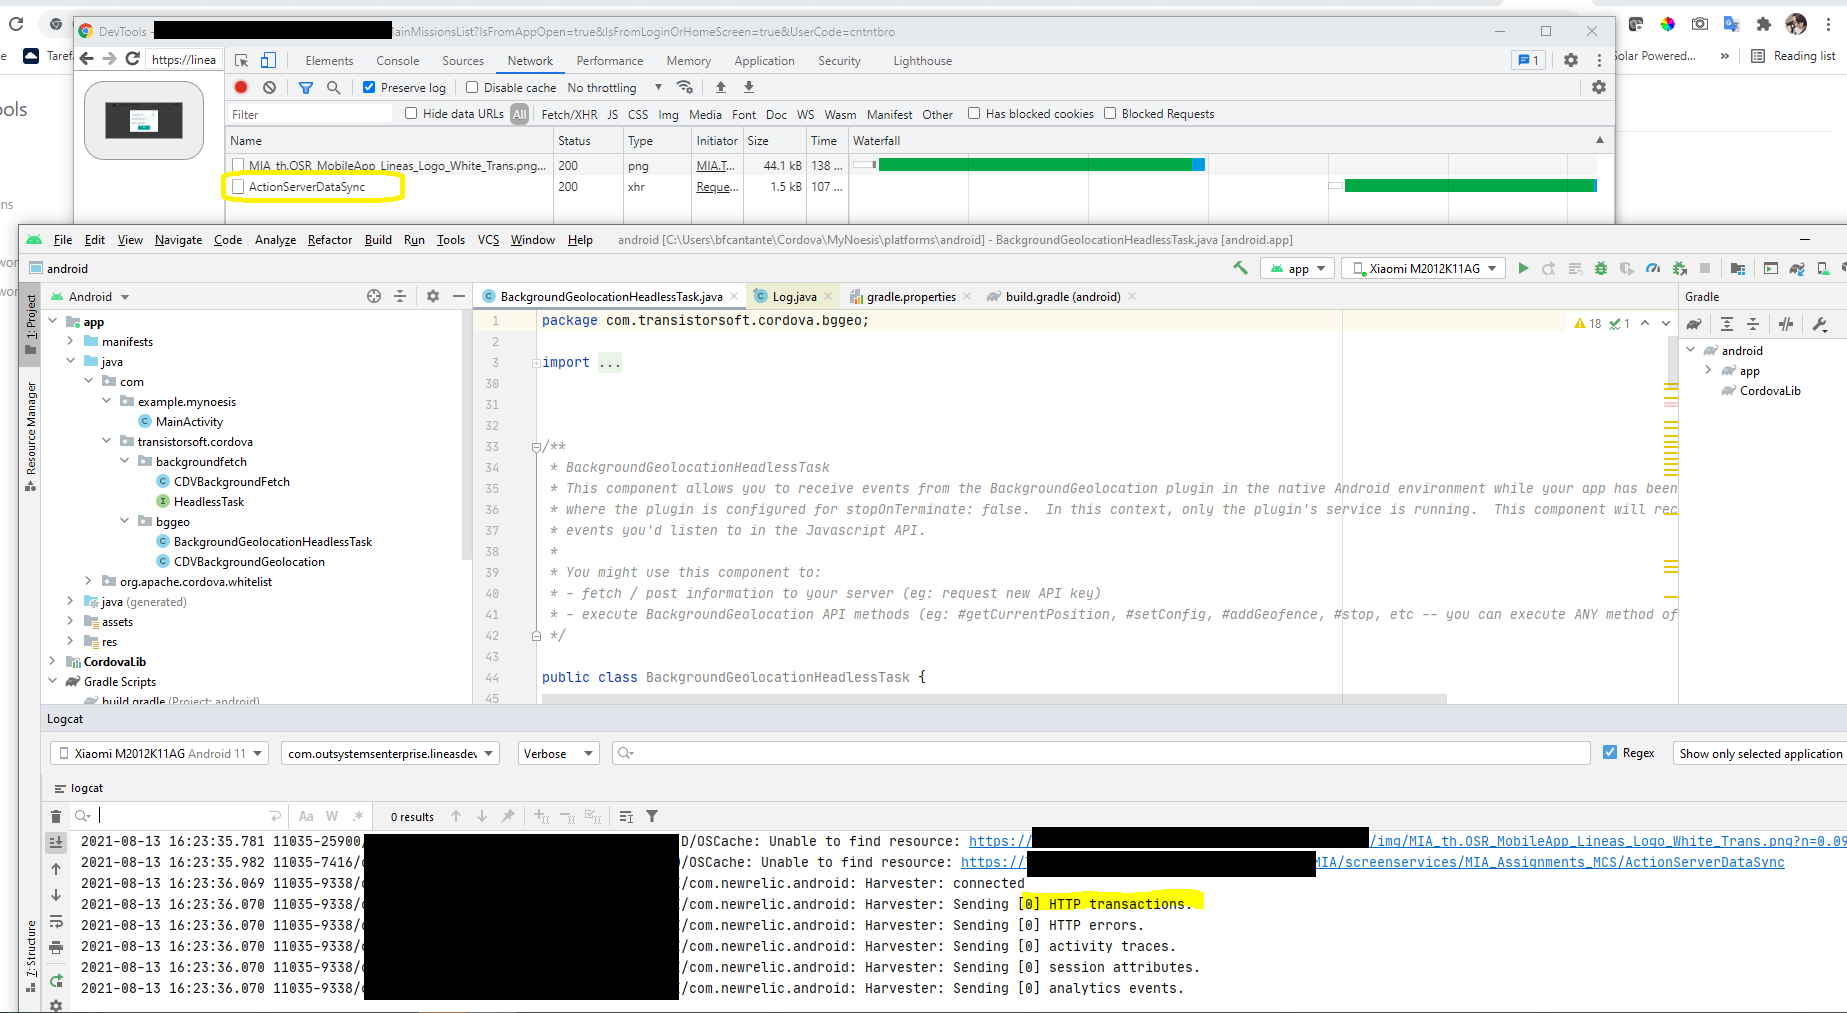Image resolution: width=1847 pixels, height=1013 pixels.
Task: Toggle device toolbar icon in DevTools
Action: tap(268, 60)
